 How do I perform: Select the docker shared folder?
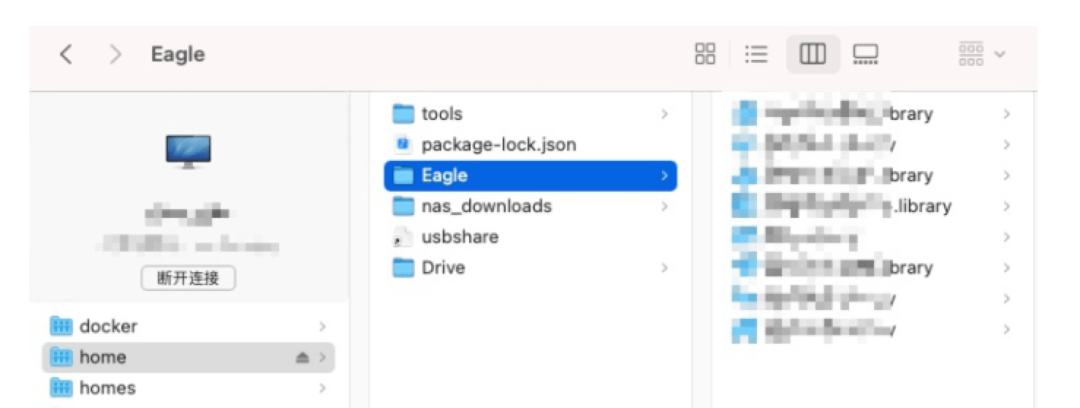coord(188,326)
